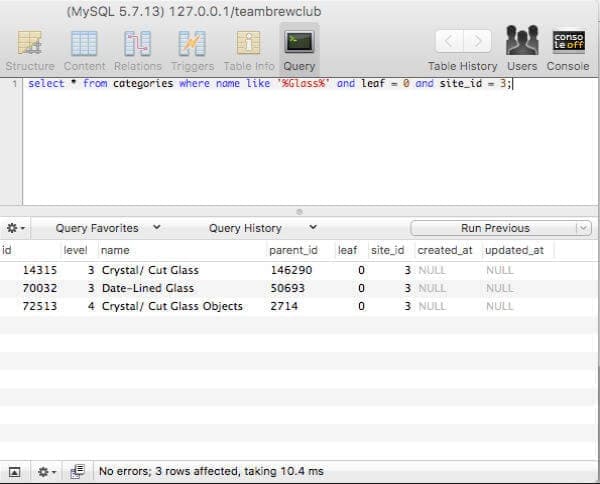Toggle the Console icon
Viewport: 600px width, 484px height.
click(x=569, y=41)
